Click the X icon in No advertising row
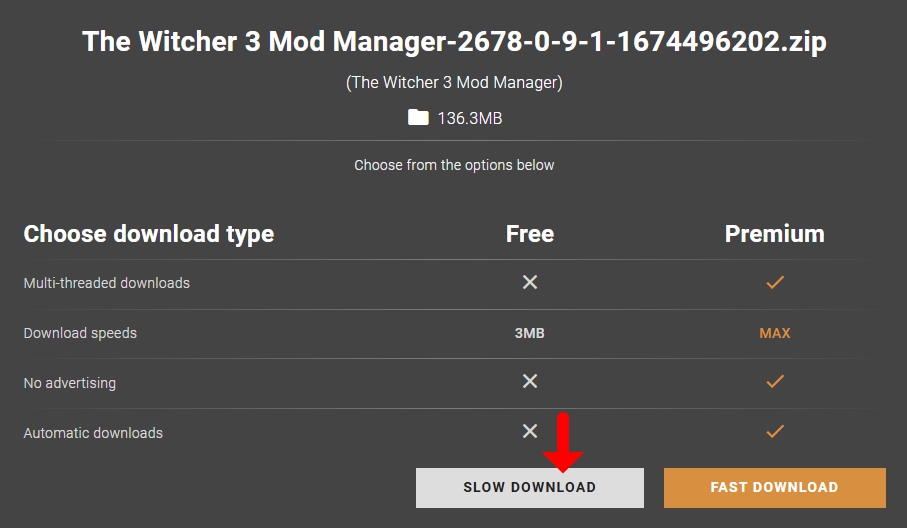 [530, 381]
